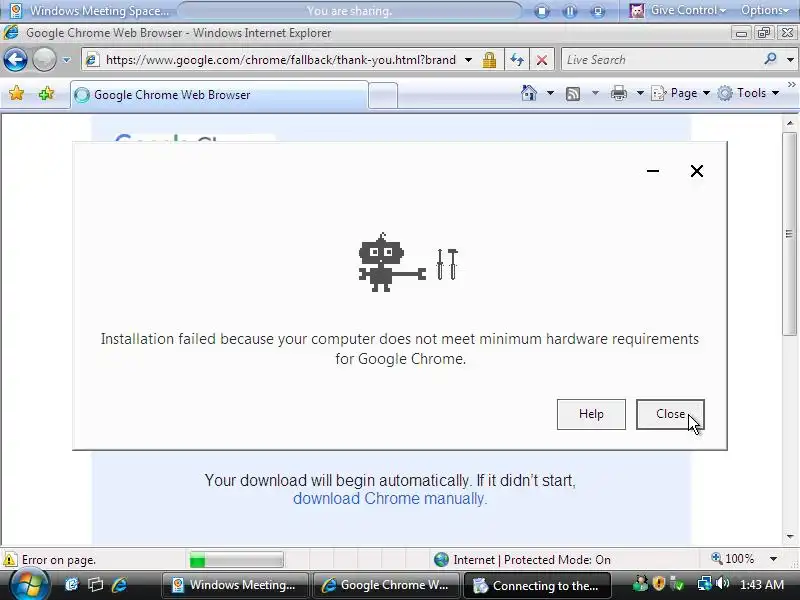The image size is (800, 600).
Task: Open the Tools menu
Action: pyautogui.click(x=748, y=93)
